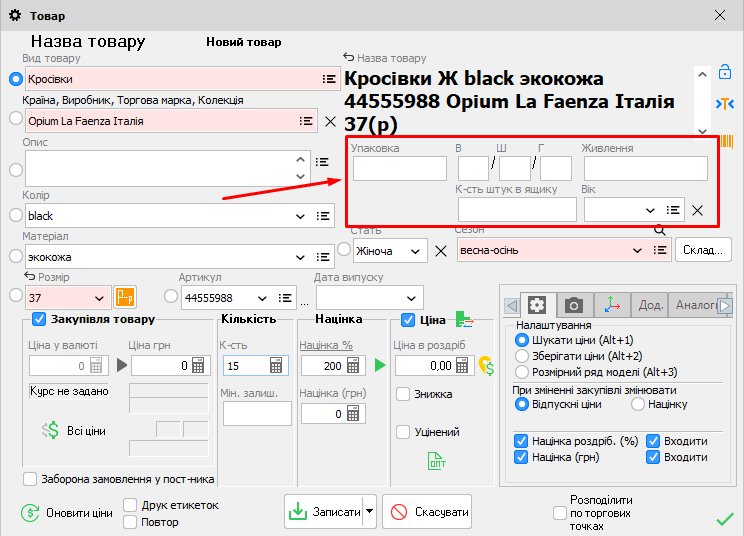
Task: Clear the Вік field with X
Action: [x=698, y=210]
